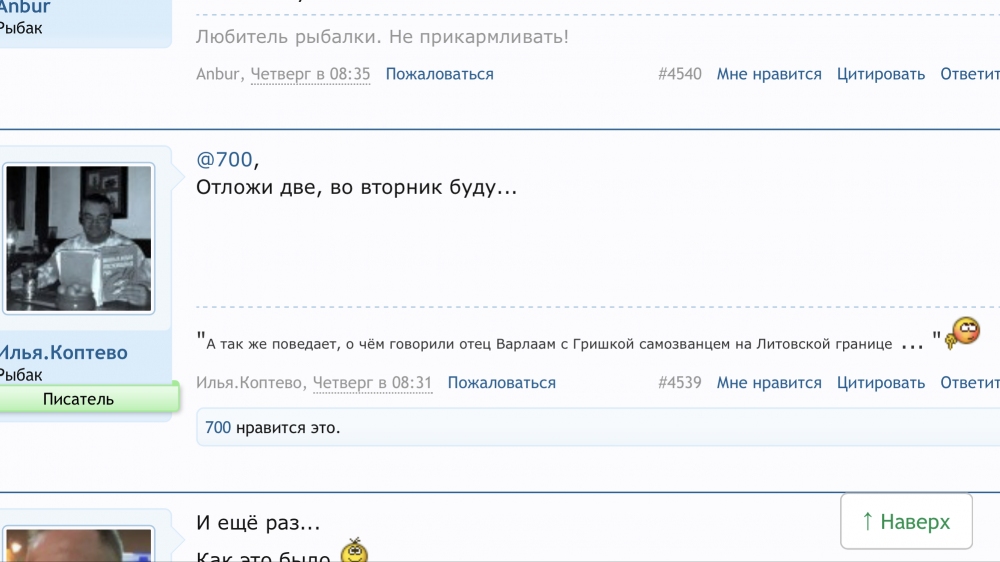This screenshot has height=562, width=1000.
Task: Click the Четверг в 08:31 timestamp
Action: pos(372,383)
